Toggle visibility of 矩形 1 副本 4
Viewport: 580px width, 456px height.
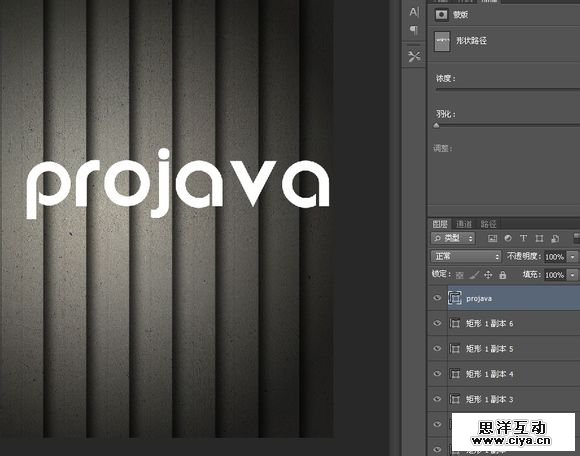(437, 374)
